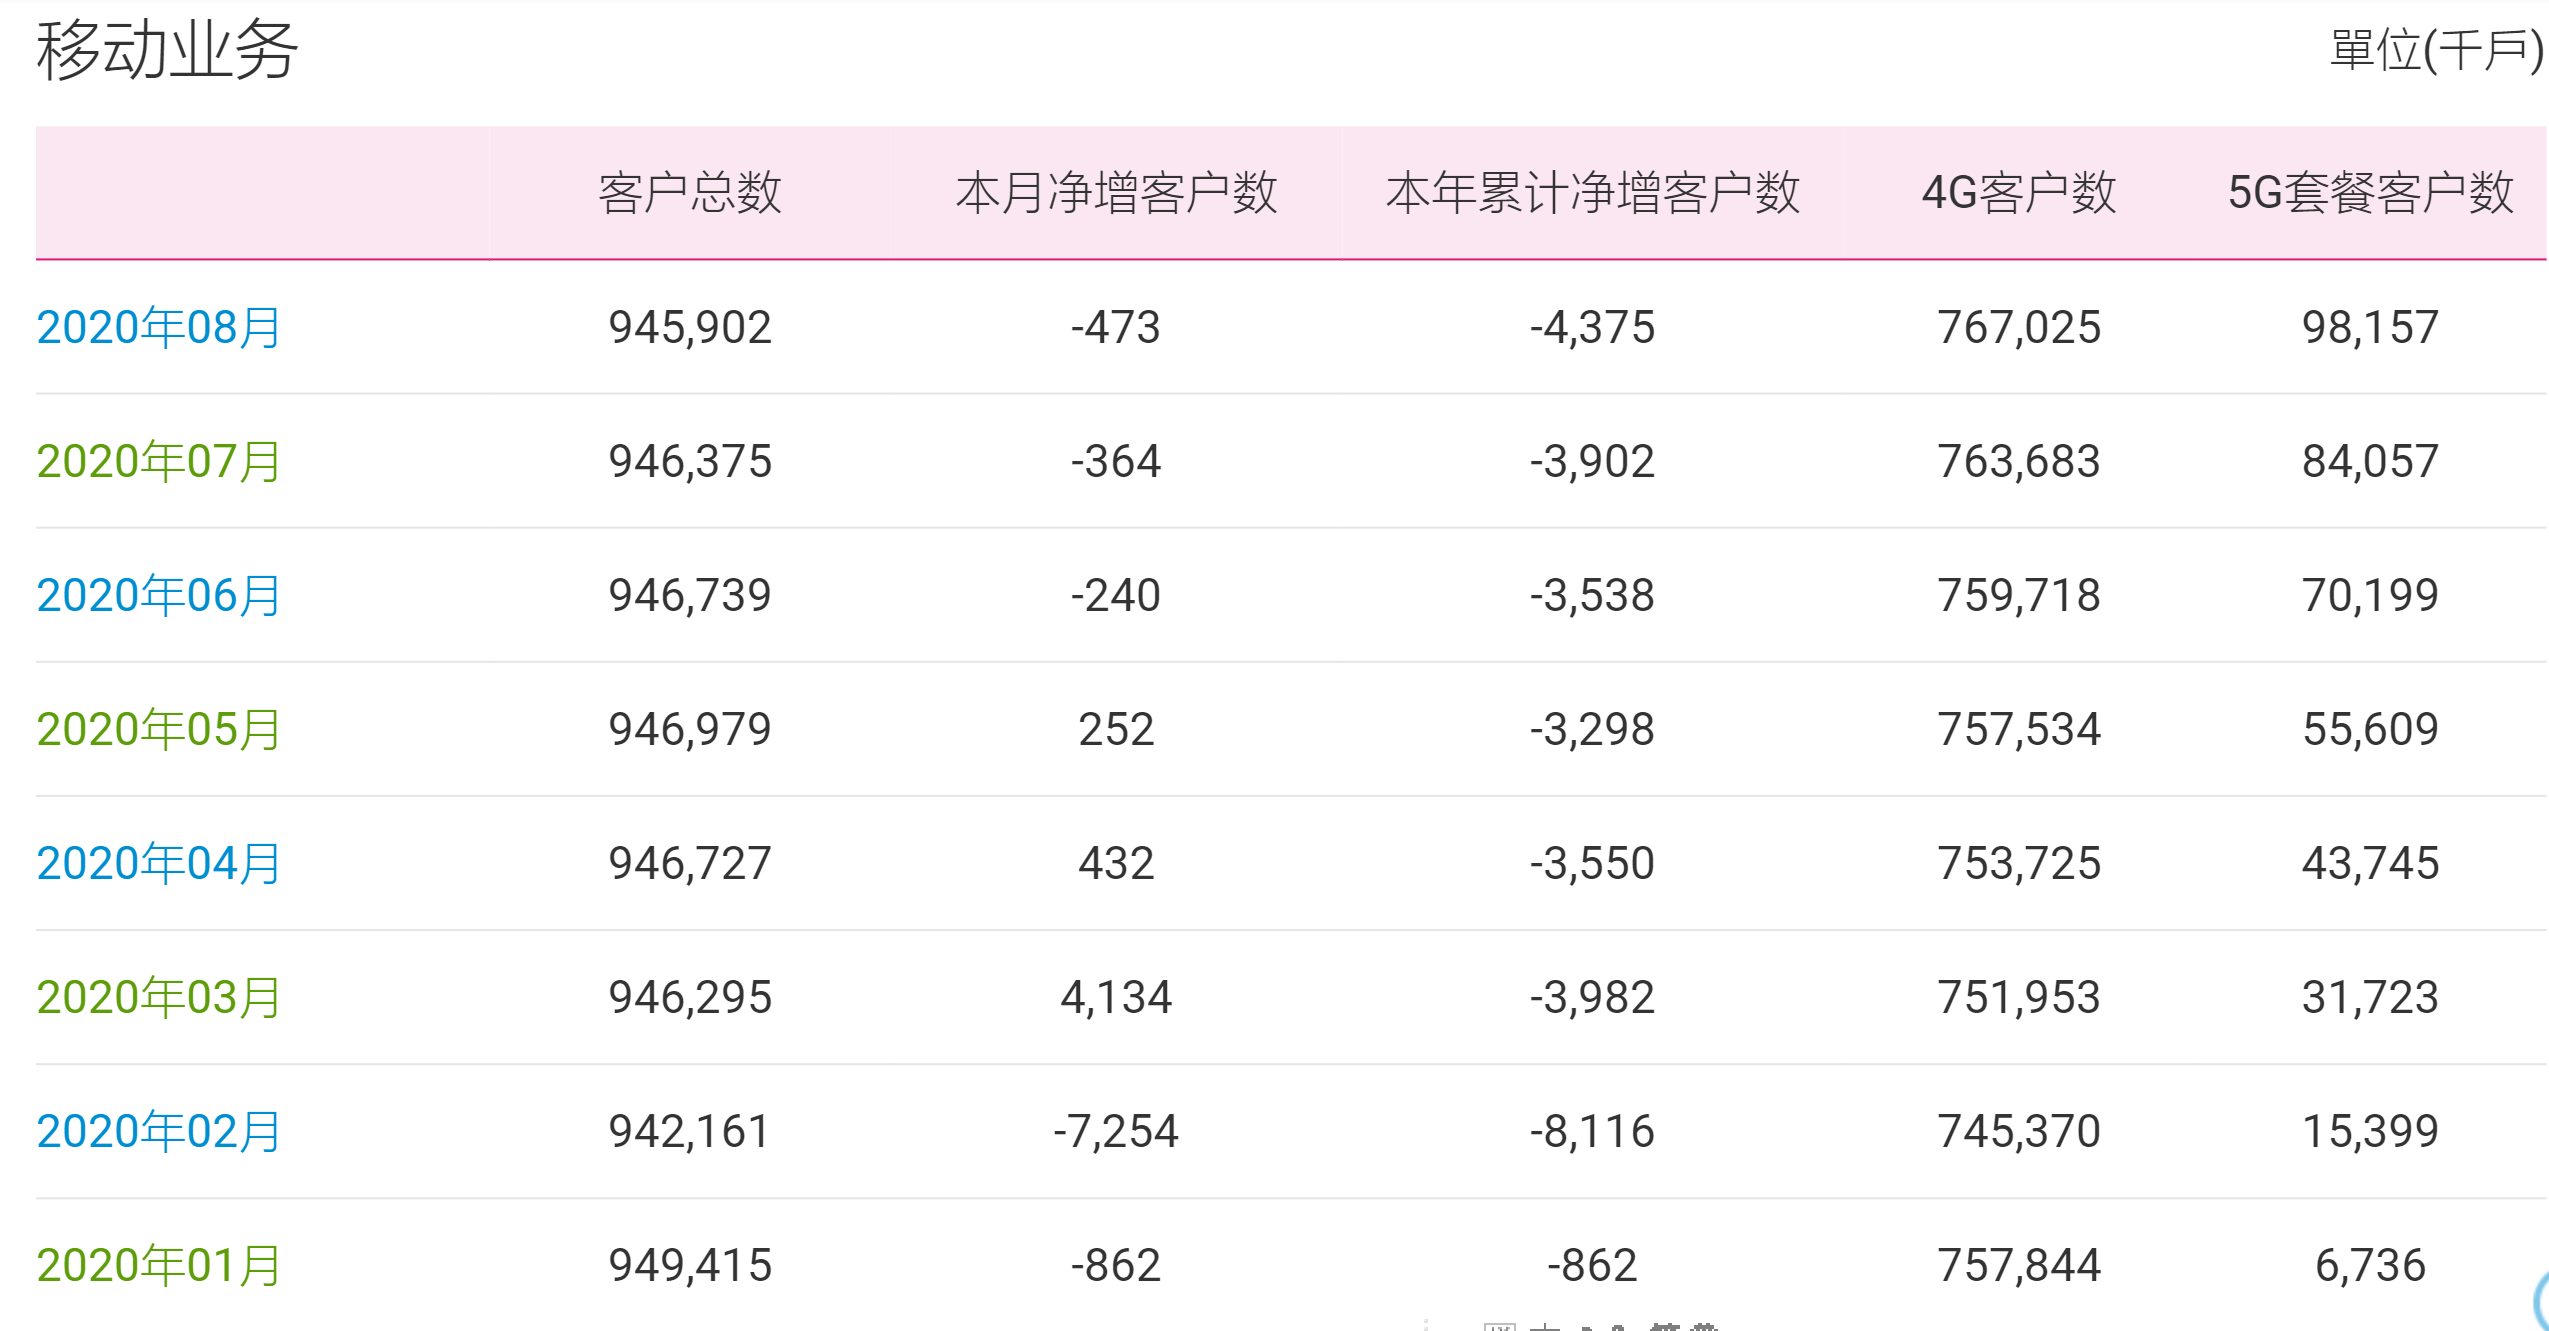
Task: Click the blue circular floating button at the right edge
Action: click(2541, 1300)
